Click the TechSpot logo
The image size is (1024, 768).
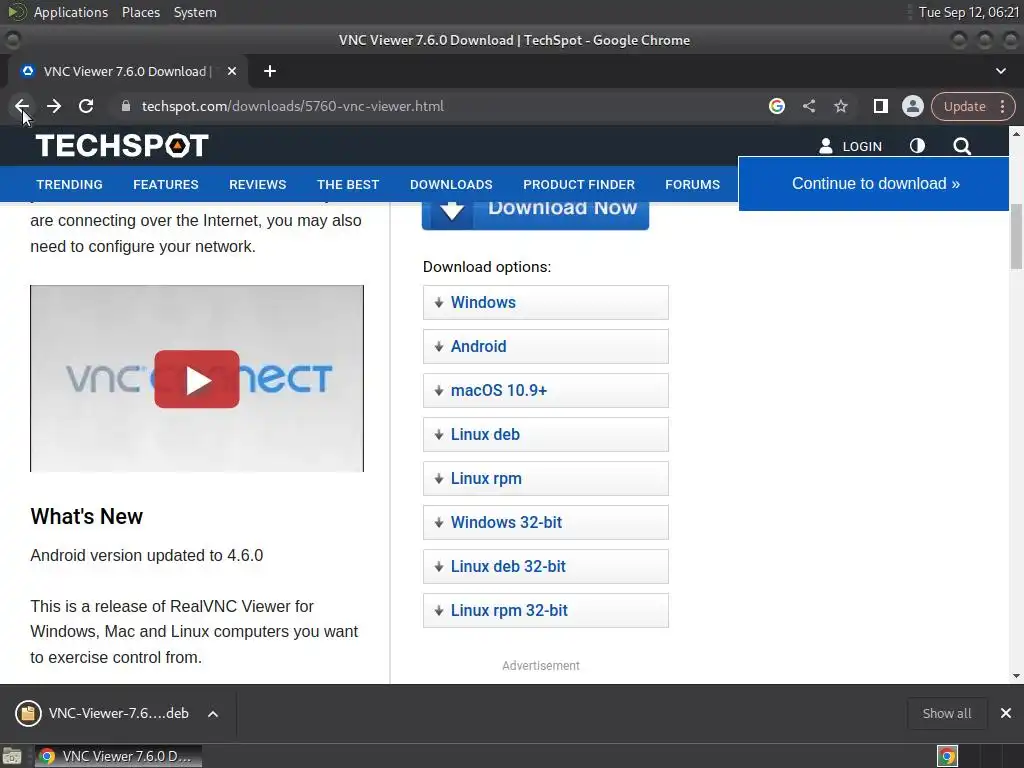pos(122,146)
